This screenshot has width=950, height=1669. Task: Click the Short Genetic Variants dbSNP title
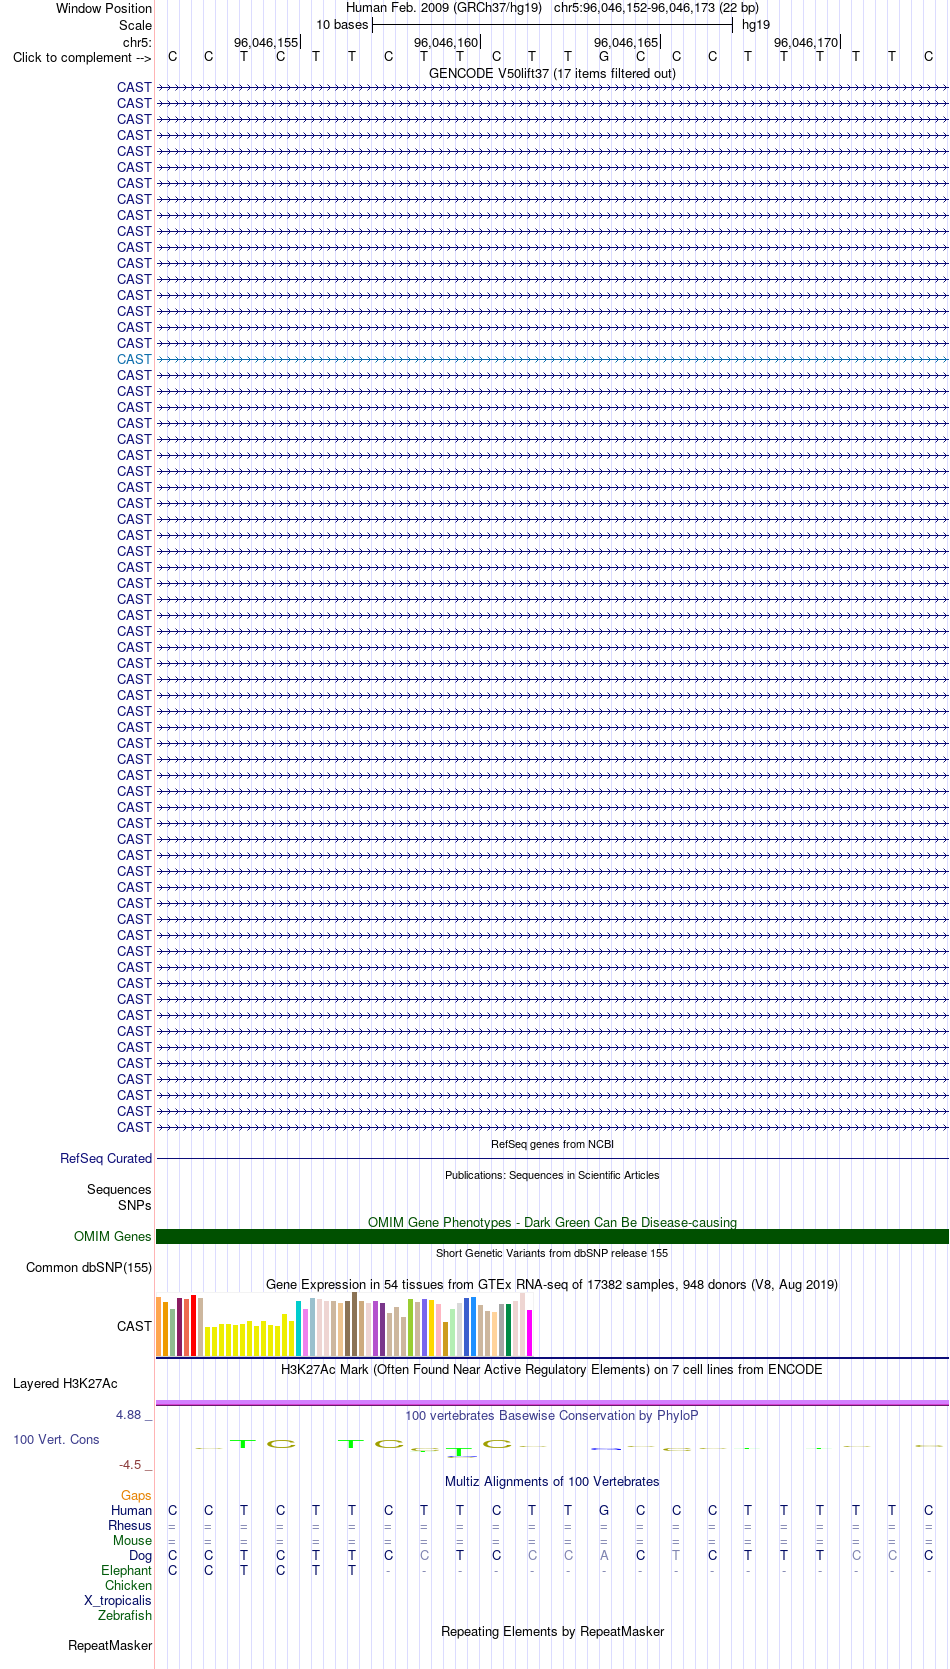tap(552, 1253)
